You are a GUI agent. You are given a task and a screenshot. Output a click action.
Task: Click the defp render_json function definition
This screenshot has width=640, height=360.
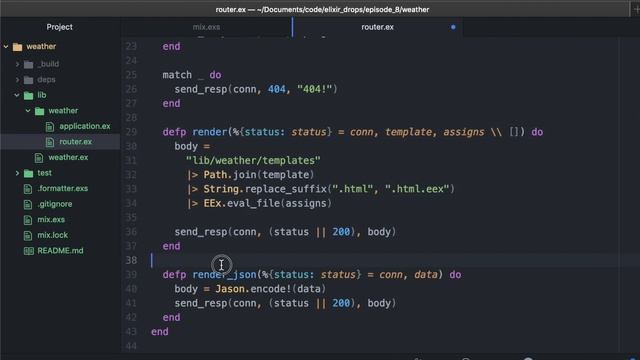(312, 275)
